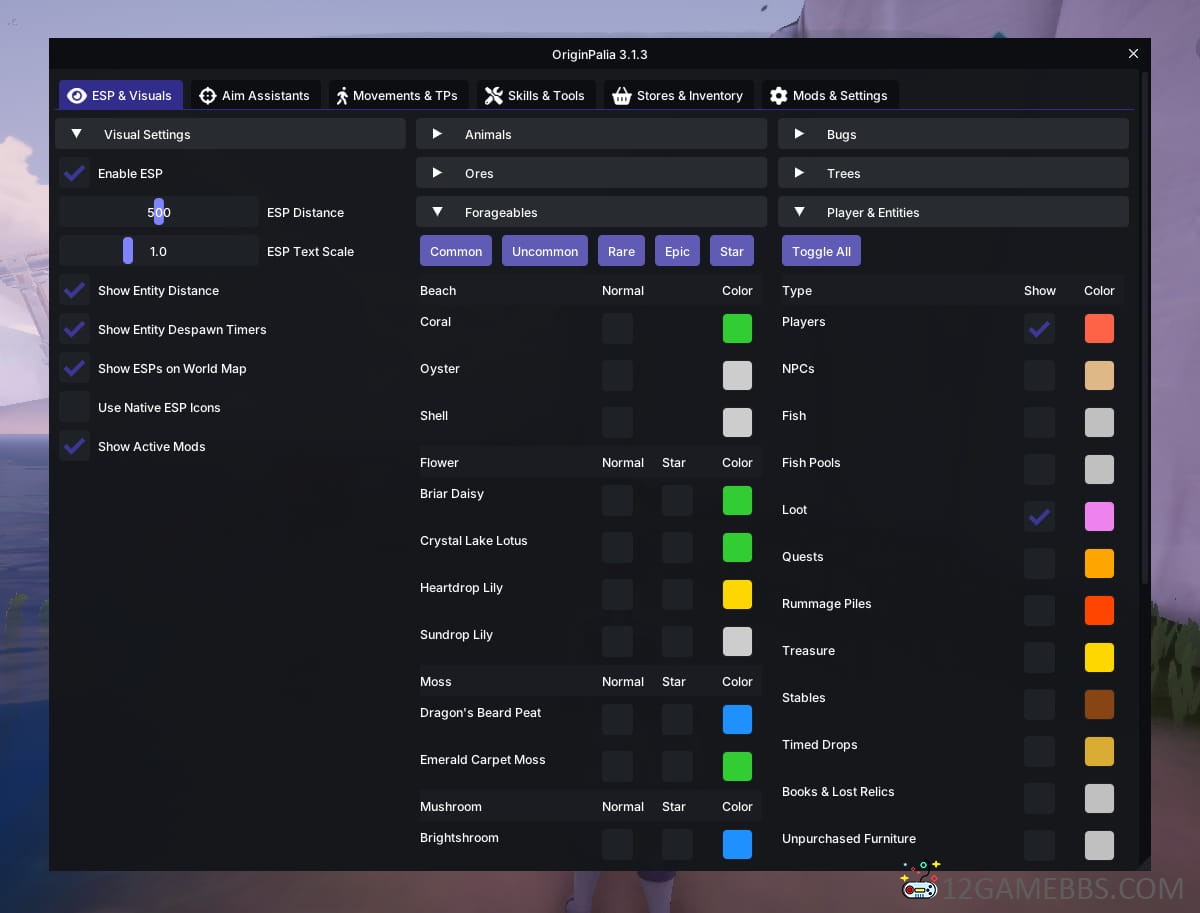Viewport: 1200px width, 913px height.
Task: Click the Common rarity button
Action: tap(456, 251)
